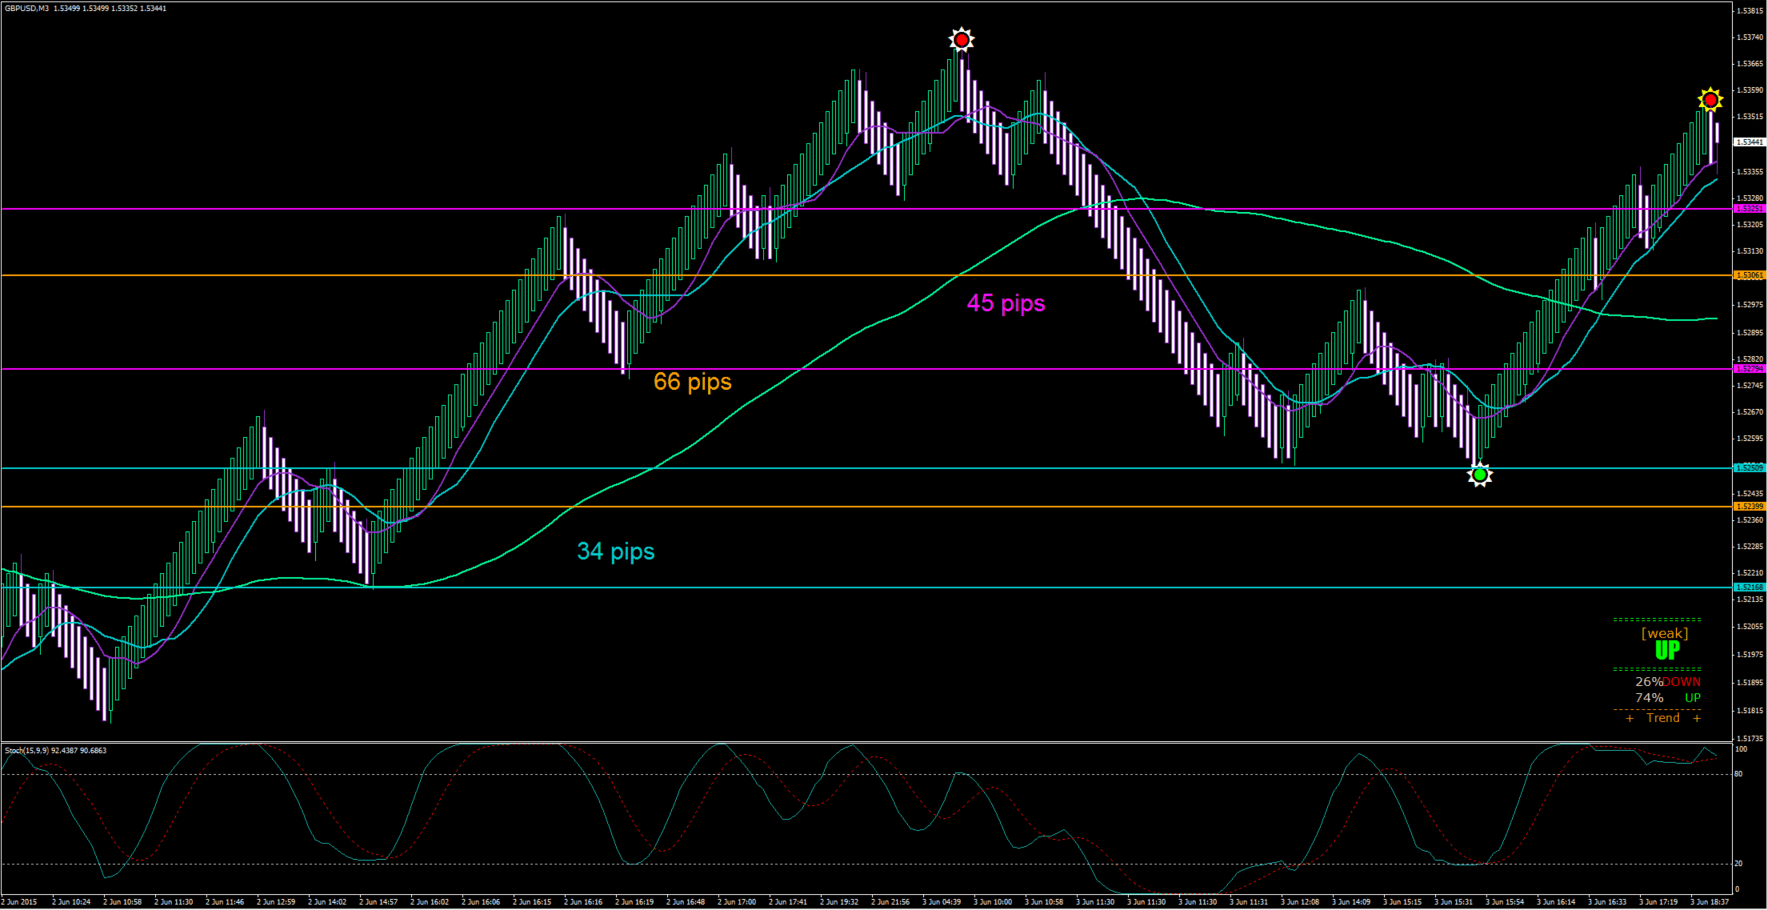Click the right plus sign beside Trend
Image resolution: width=1767 pixels, height=910 pixels.
pyautogui.click(x=1696, y=718)
